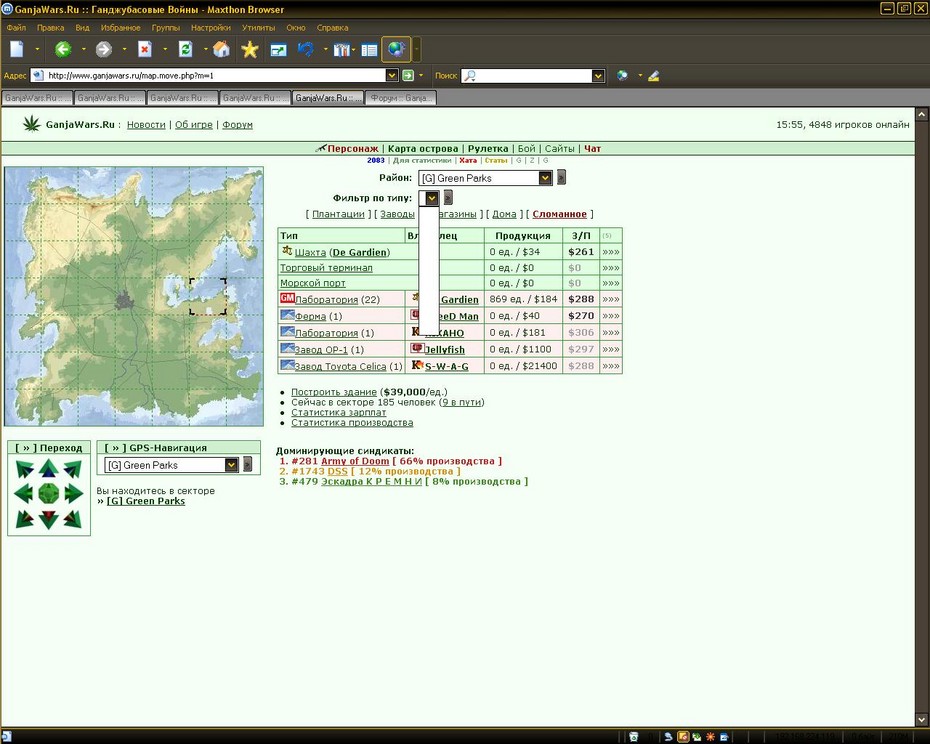The height and width of the screenshot is (744, 930).
Task: Open the Фильтр по типу dropdown
Action: pos(431,198)
